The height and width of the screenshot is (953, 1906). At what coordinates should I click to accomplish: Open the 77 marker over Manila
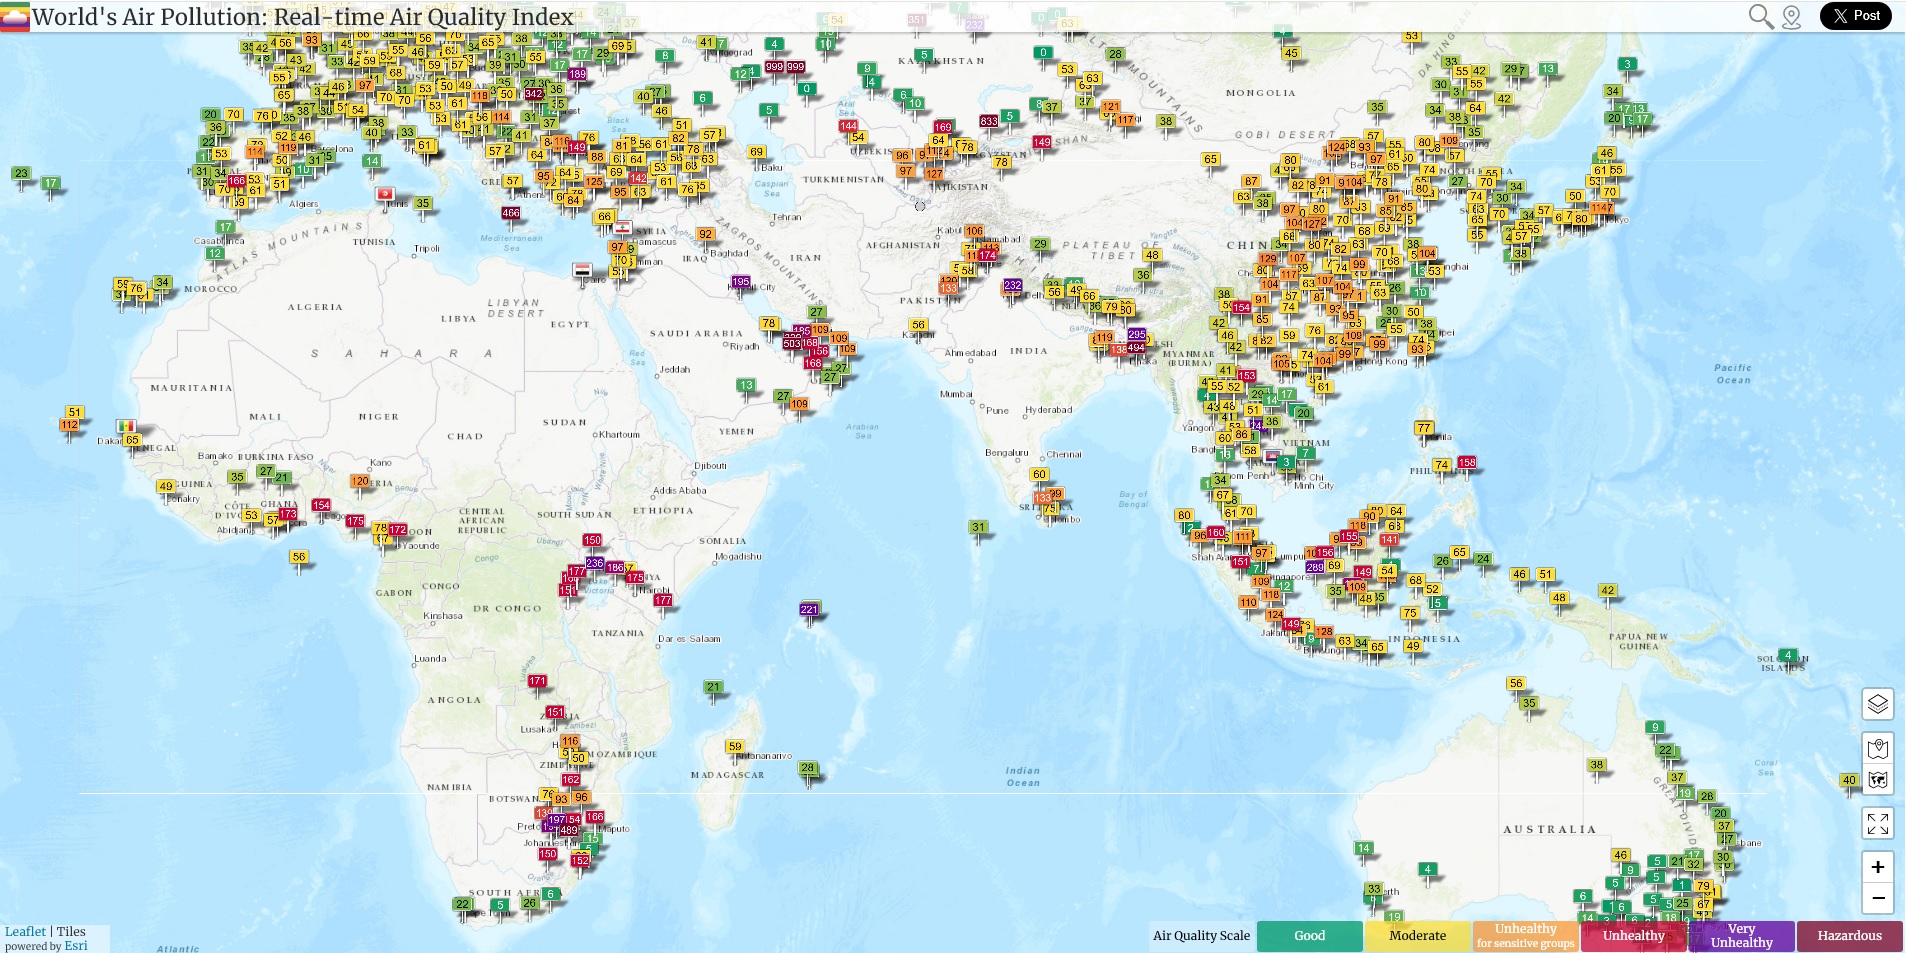tap(1424, 428)
